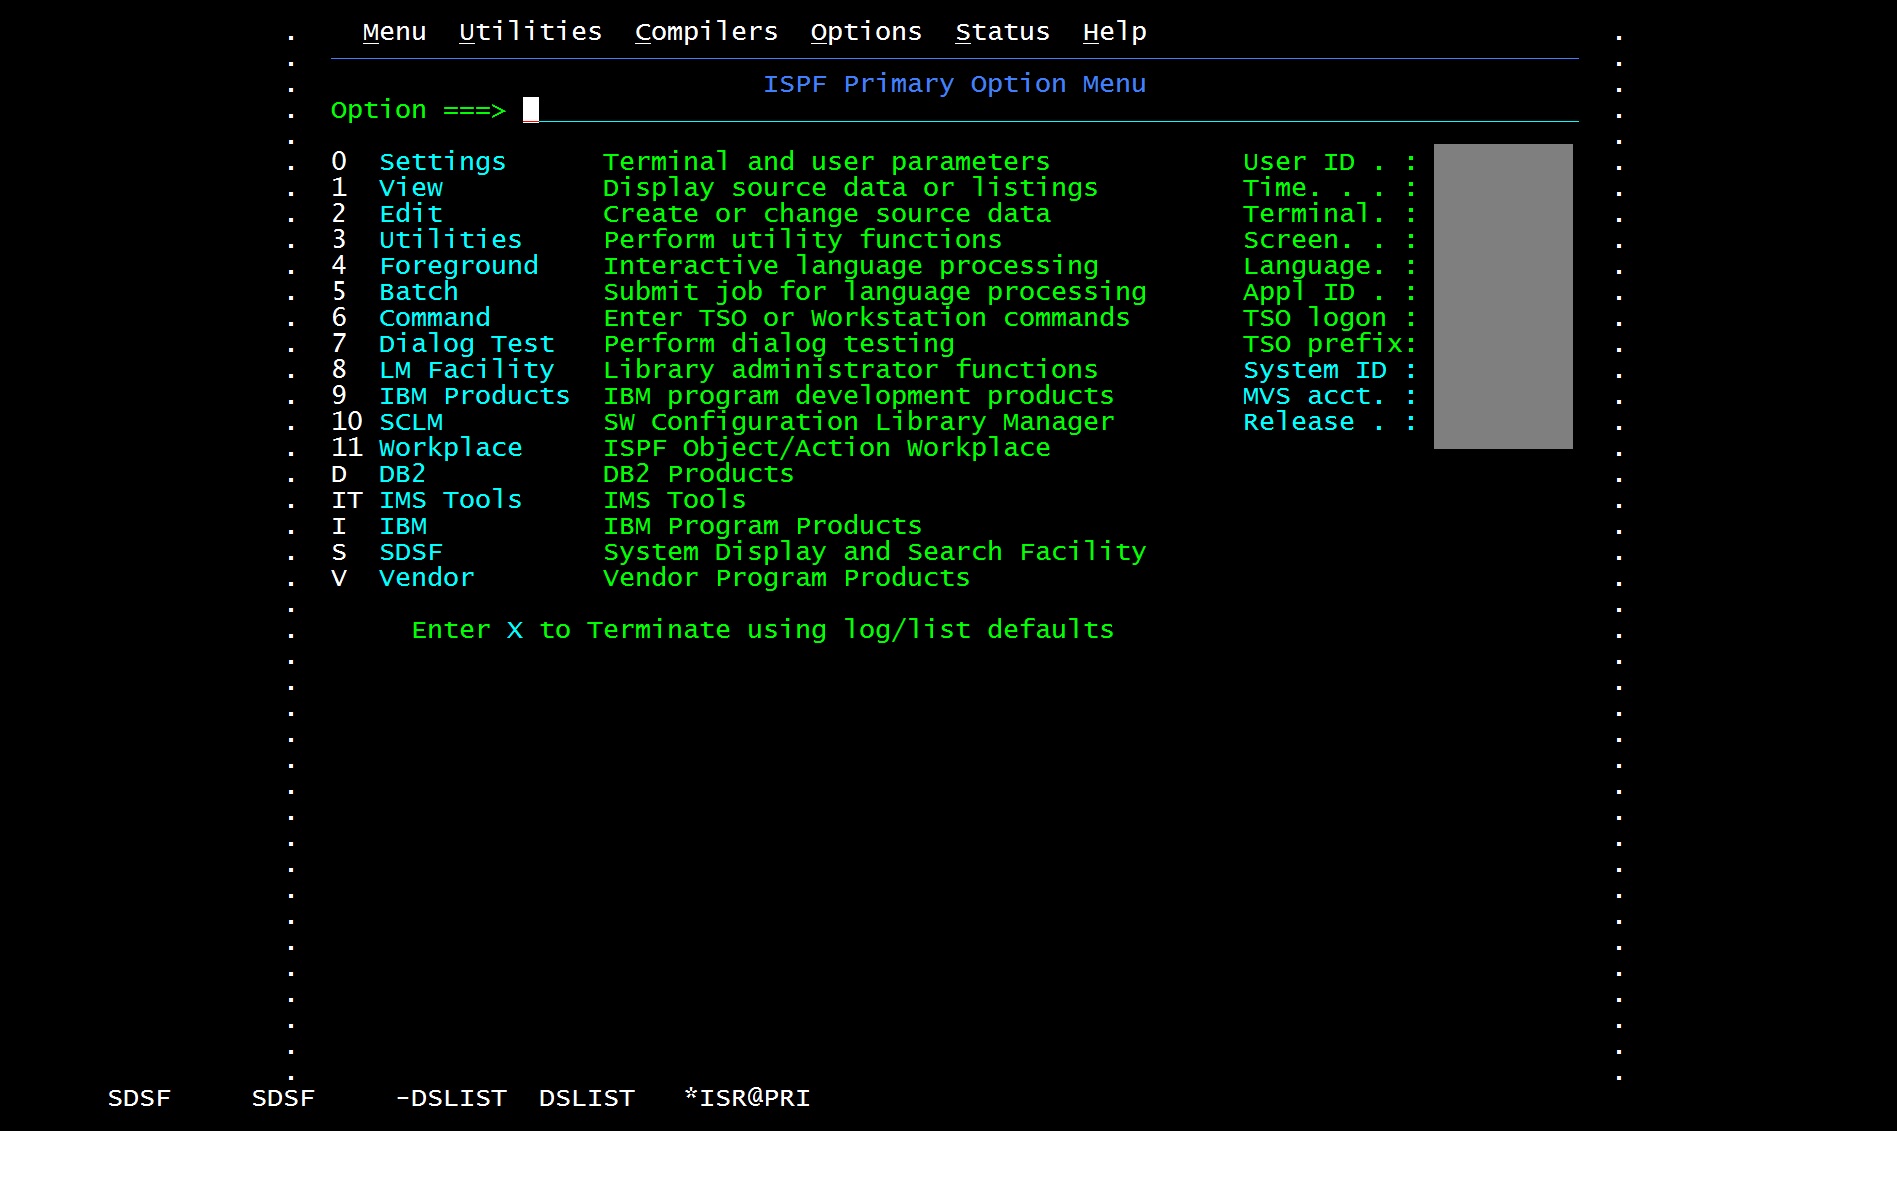Click the 'TSO logon' label
1897x1200 pixels.
1314,318
